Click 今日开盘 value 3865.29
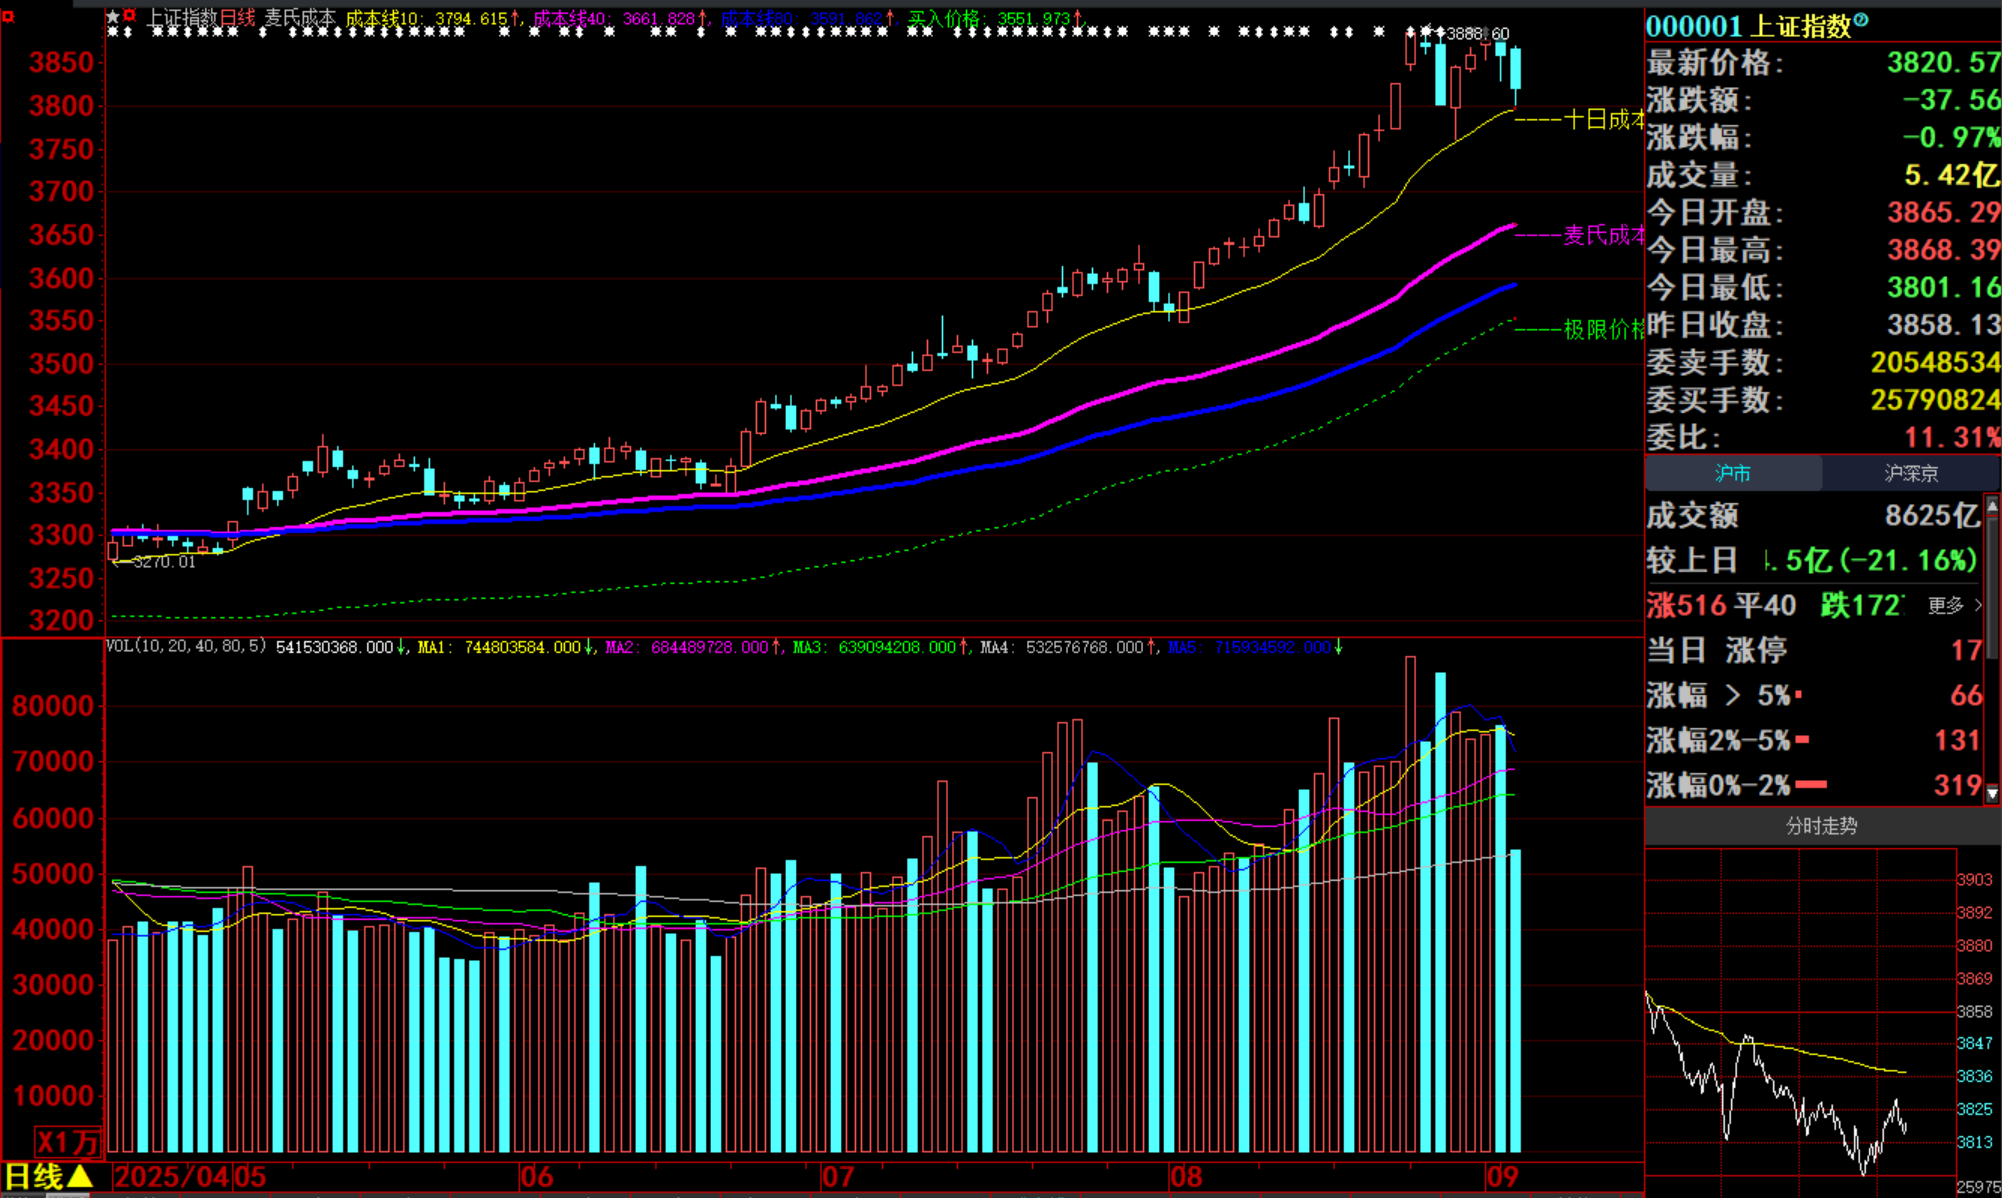This screenshot has height=1198, width=2002. 1943,212
